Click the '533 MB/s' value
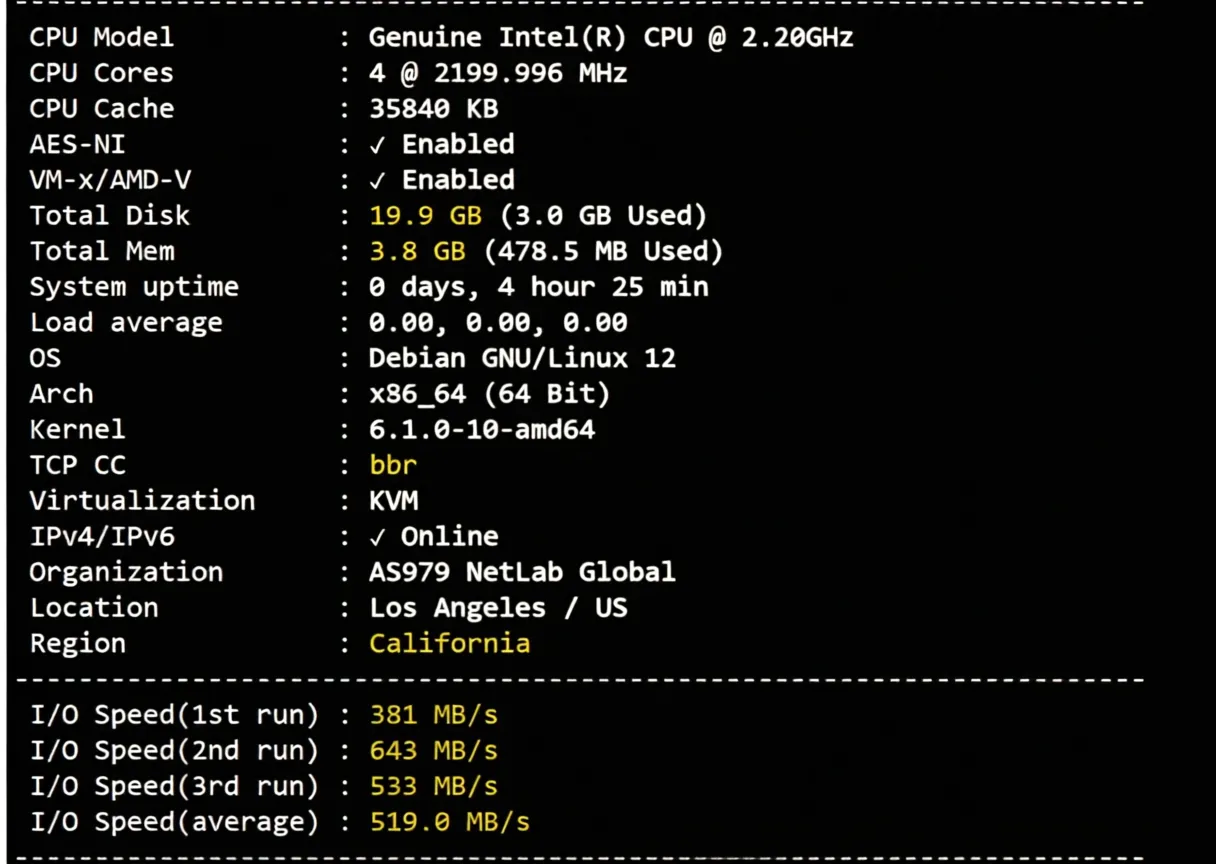1216x864 pixels. (x=434, y=786)
